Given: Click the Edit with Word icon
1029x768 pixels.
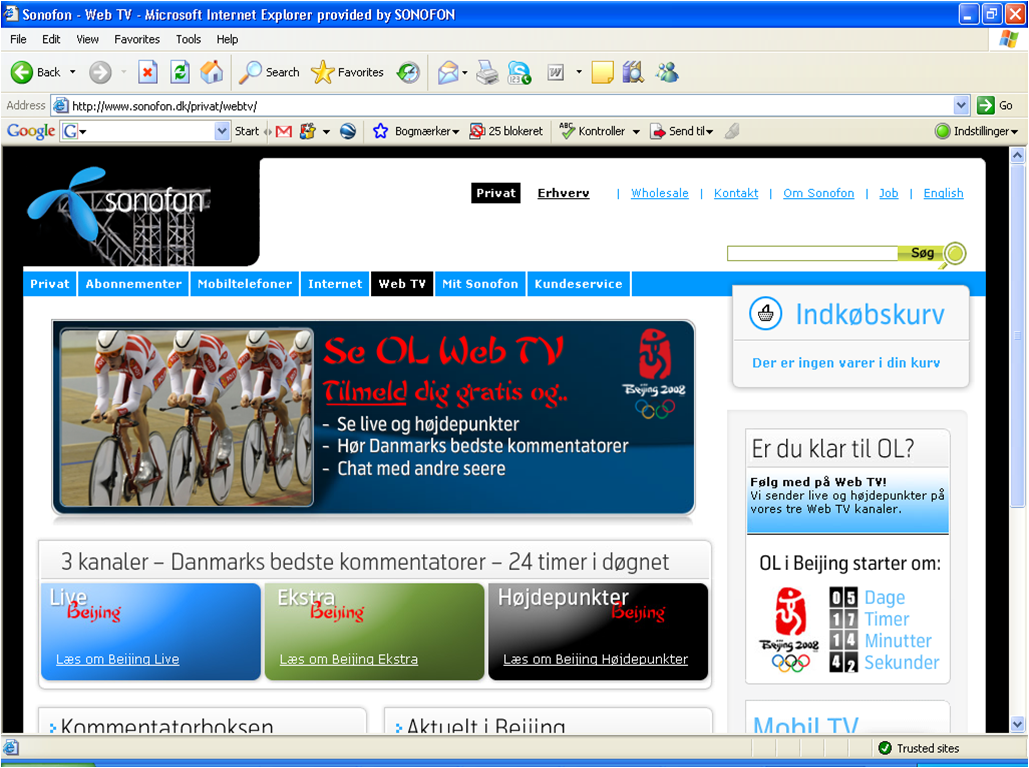Looking at the screenshot, I should coord(556,72).
